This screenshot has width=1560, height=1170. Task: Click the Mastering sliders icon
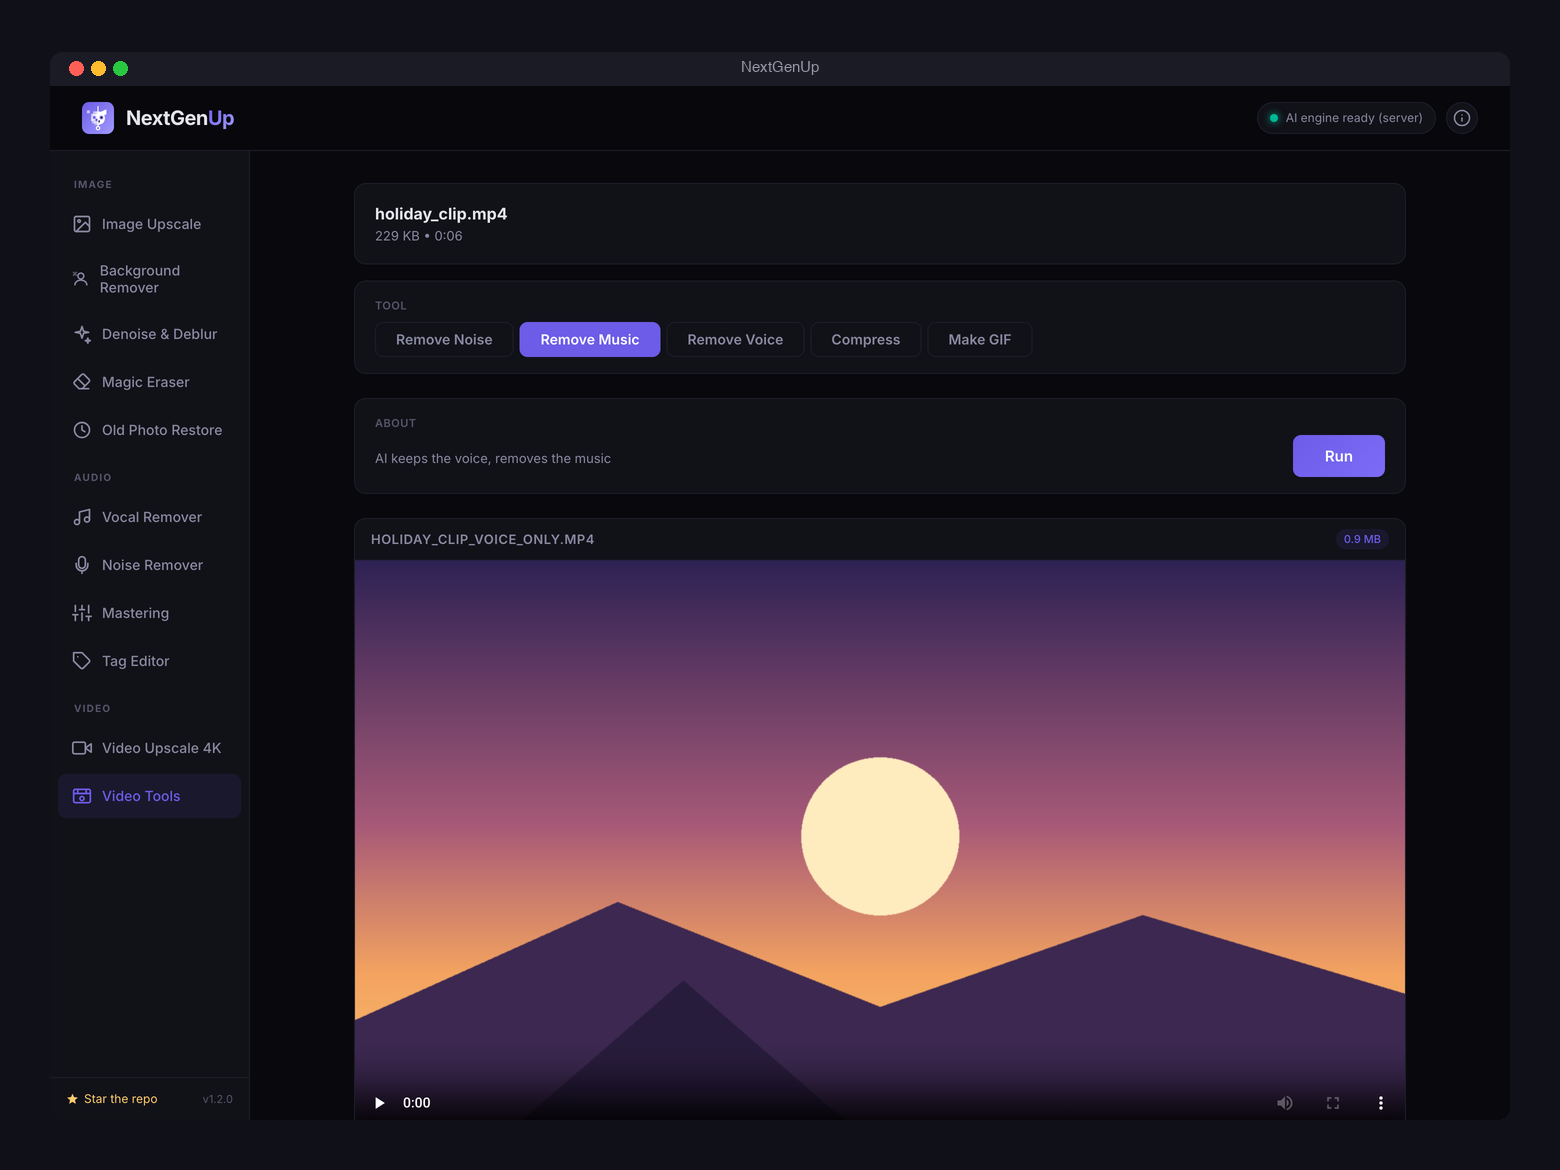(82, 613)
